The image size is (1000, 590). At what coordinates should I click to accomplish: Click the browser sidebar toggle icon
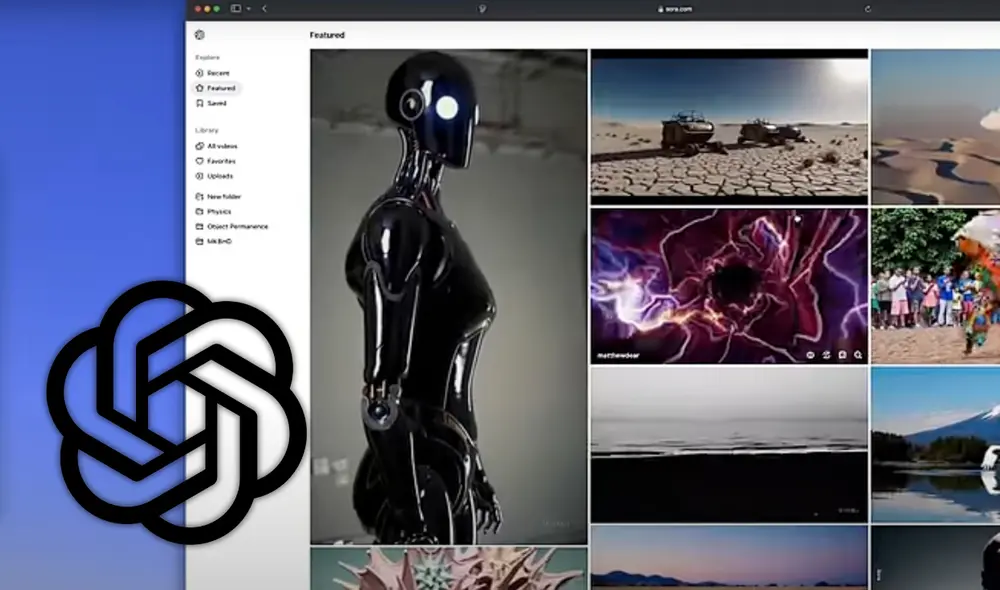[x=236, y=8]
